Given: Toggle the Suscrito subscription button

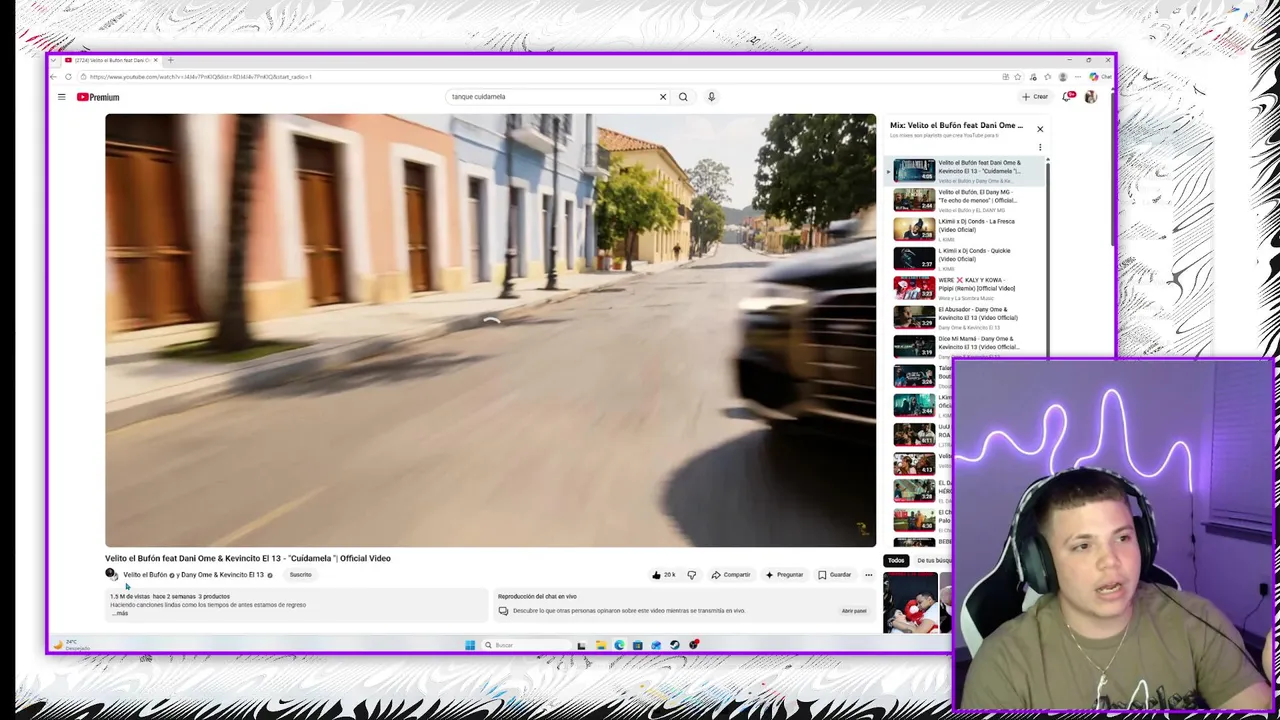Looking at the screenshot, I should coord(300,575).
